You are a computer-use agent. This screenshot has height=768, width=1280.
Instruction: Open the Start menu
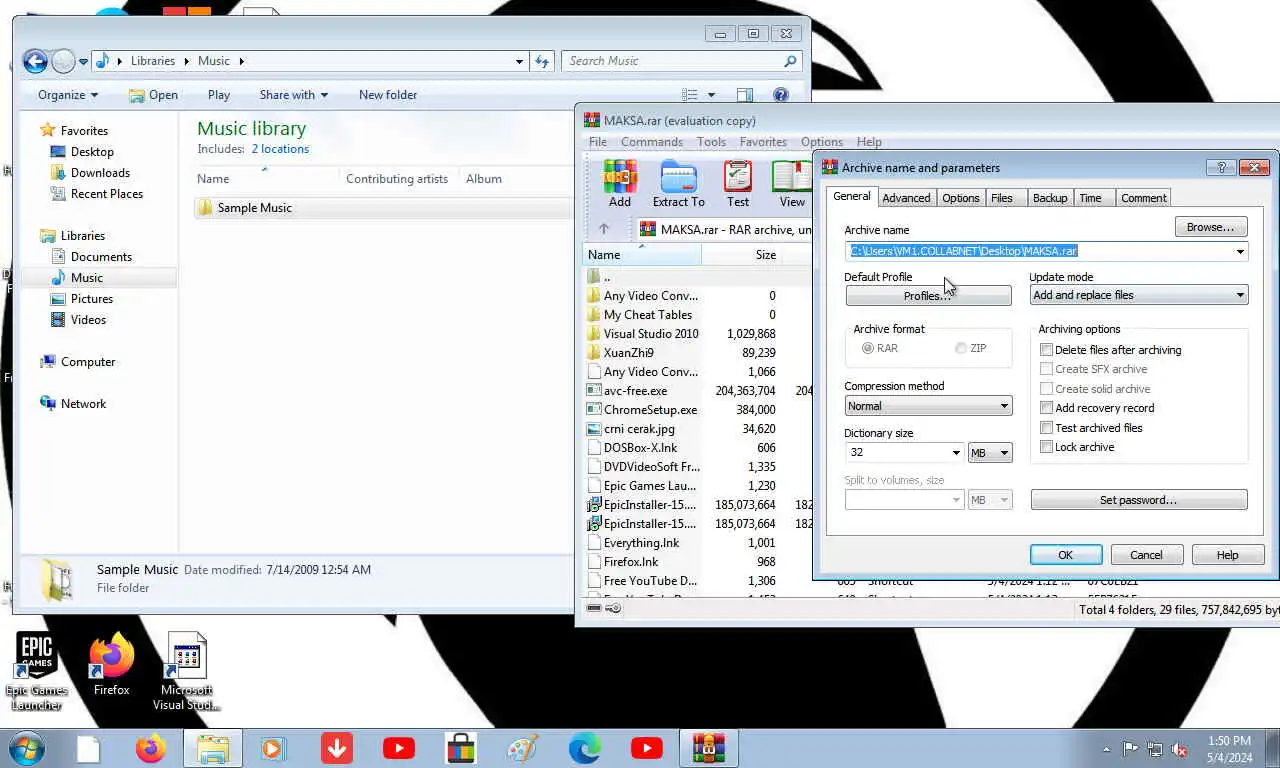pos(27,748)
